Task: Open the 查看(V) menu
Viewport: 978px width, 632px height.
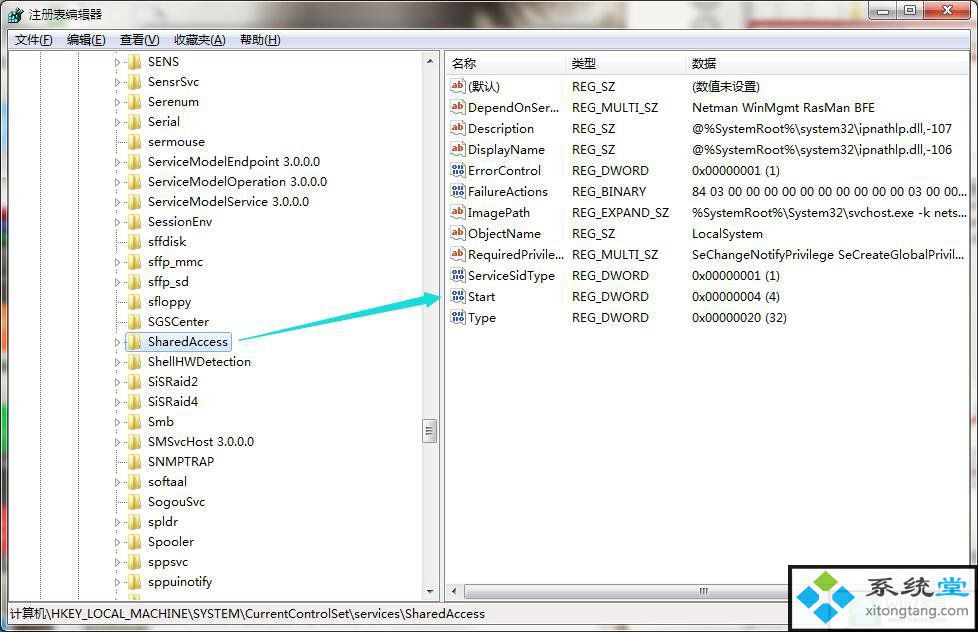Action: click(x=140, y=40)
